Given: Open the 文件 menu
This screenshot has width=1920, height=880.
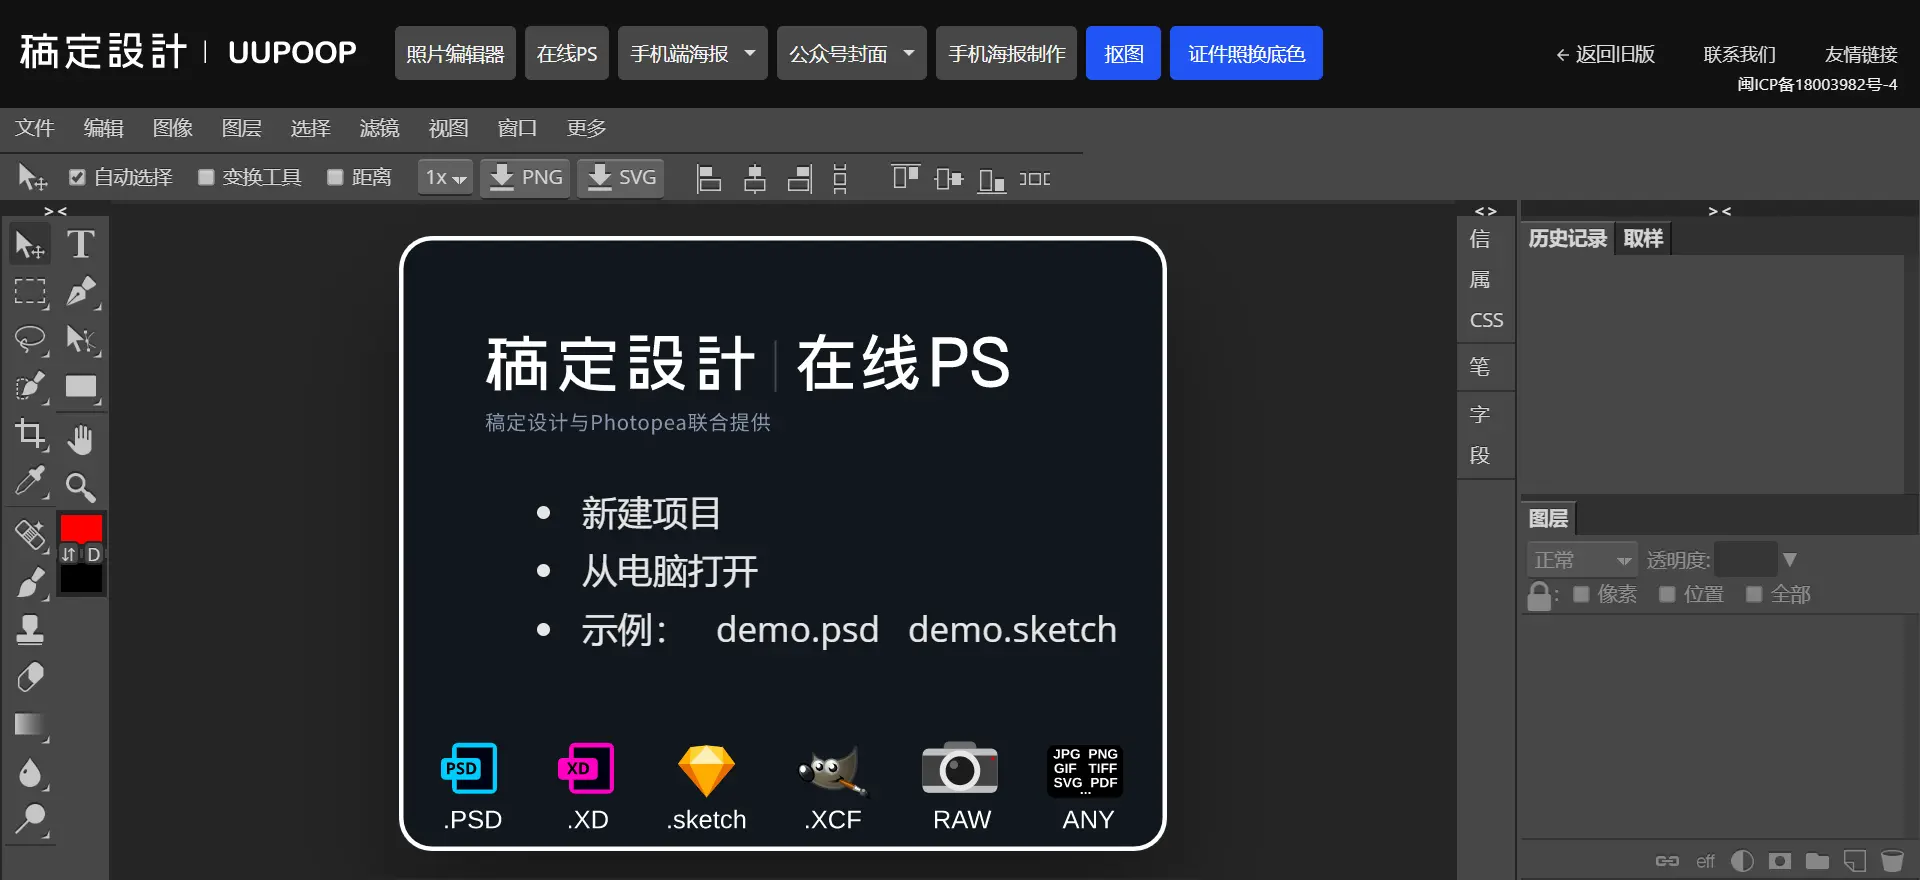Looking at the screenshot, I should 35,128.
